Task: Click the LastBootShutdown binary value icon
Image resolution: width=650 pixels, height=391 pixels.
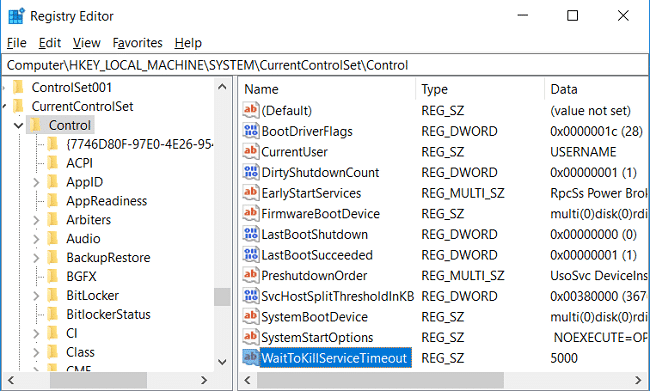Action: pos(251,234)
